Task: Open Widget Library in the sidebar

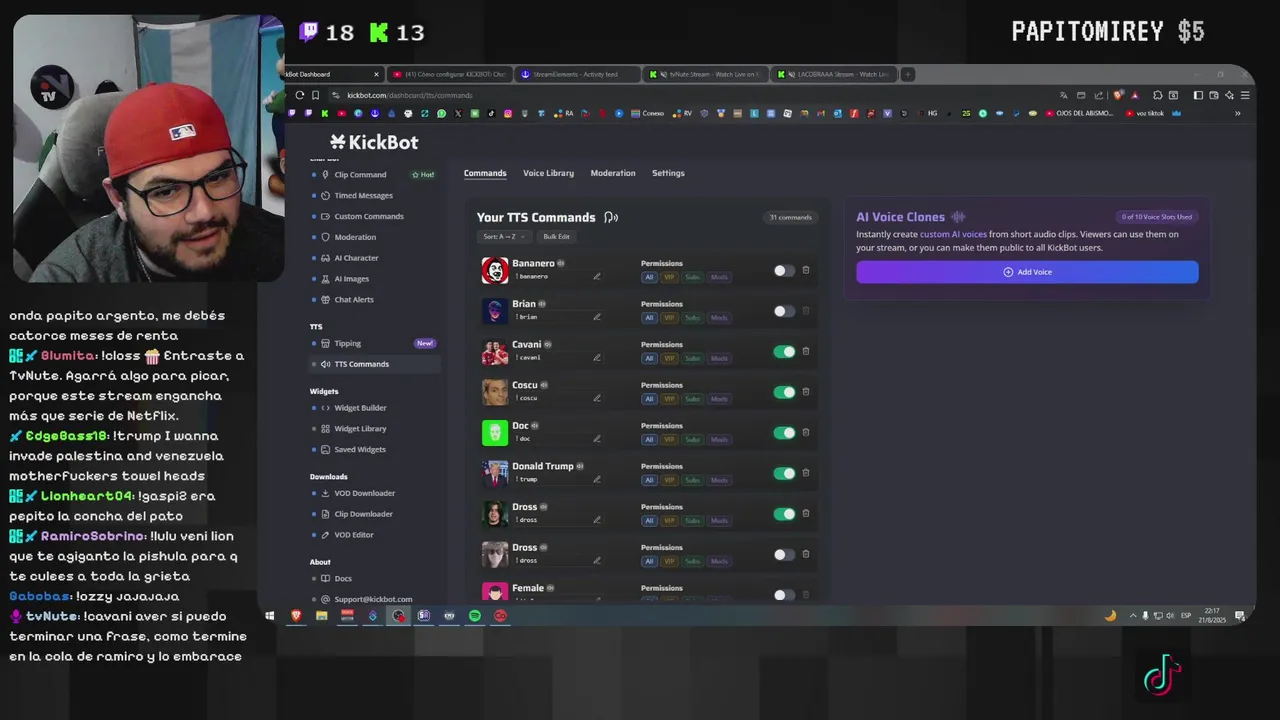Action: (x=360, y=429)
